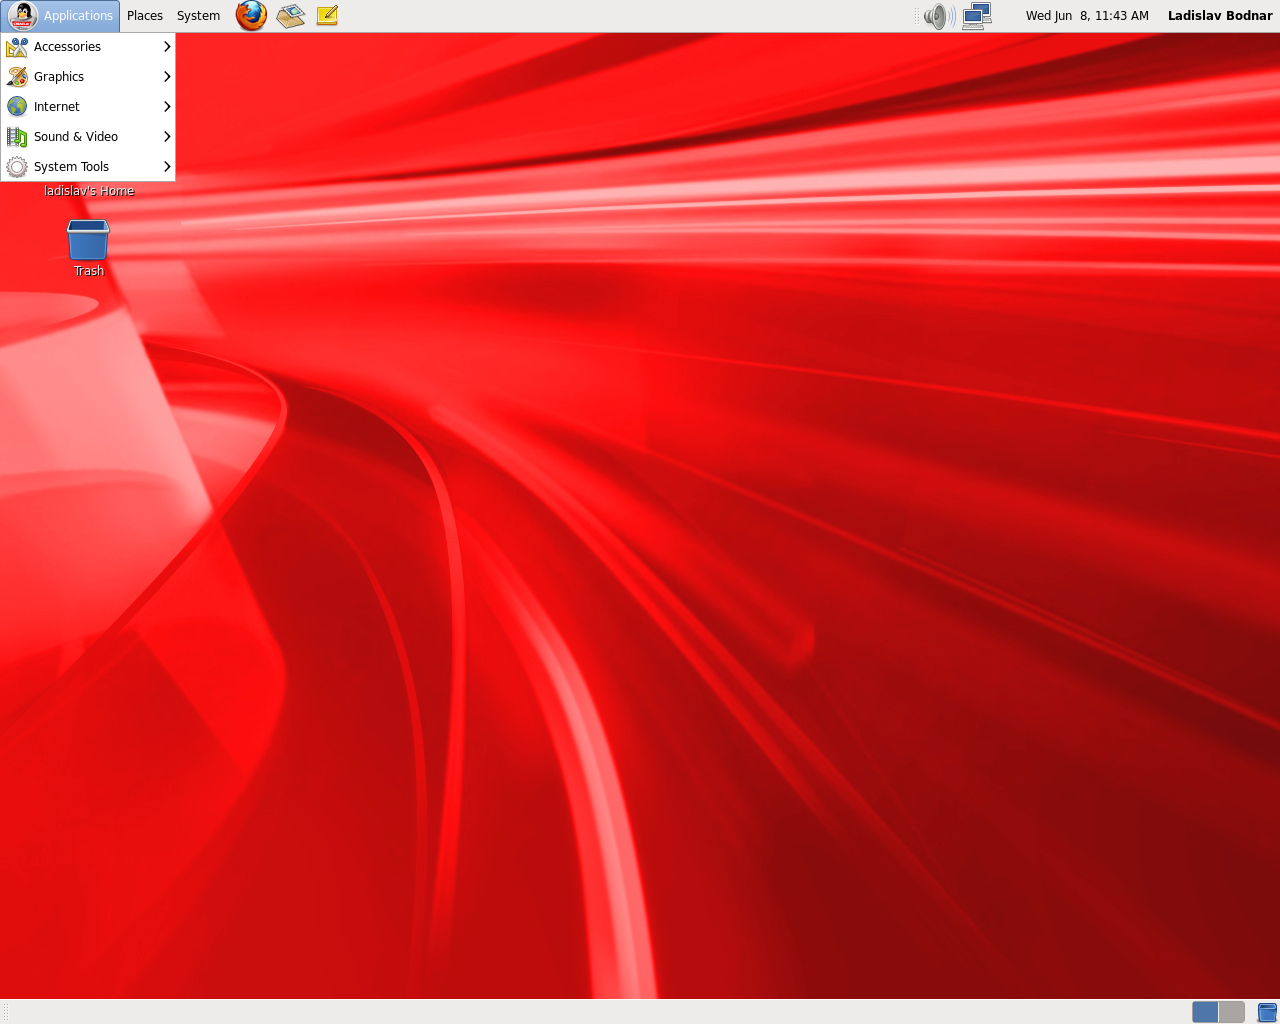The width and height of the screenshot is (1280, 1024).
Task: Open the sticky notes launcher on the panel
Action: click(x=326, y=16)
